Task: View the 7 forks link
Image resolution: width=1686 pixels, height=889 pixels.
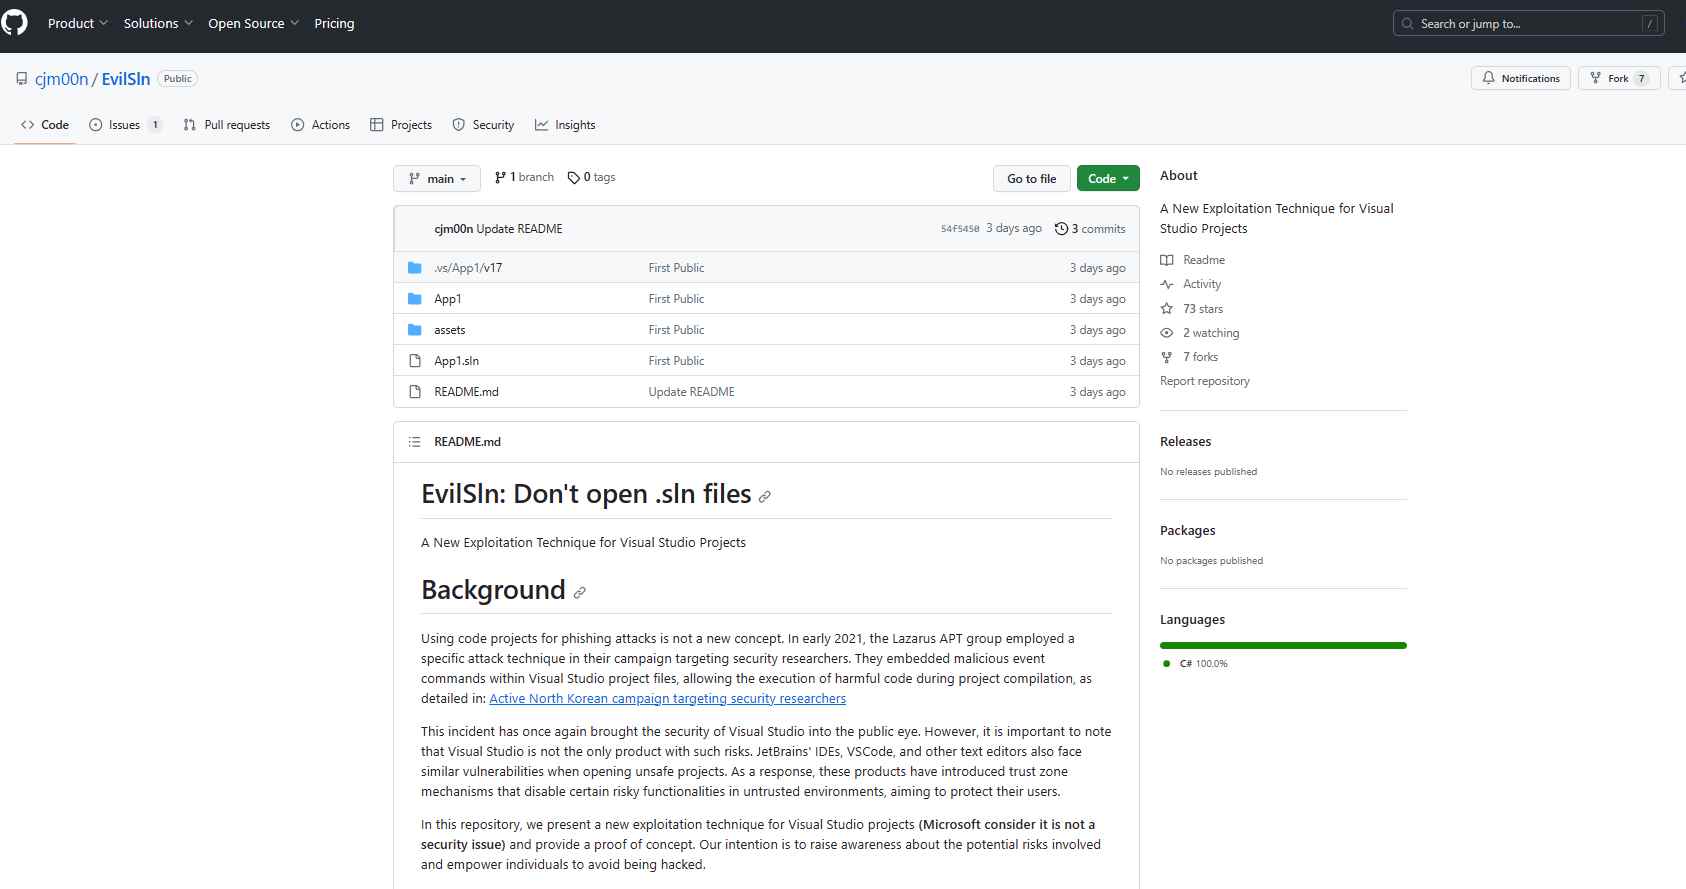Action: click(x=1201, y=357)
